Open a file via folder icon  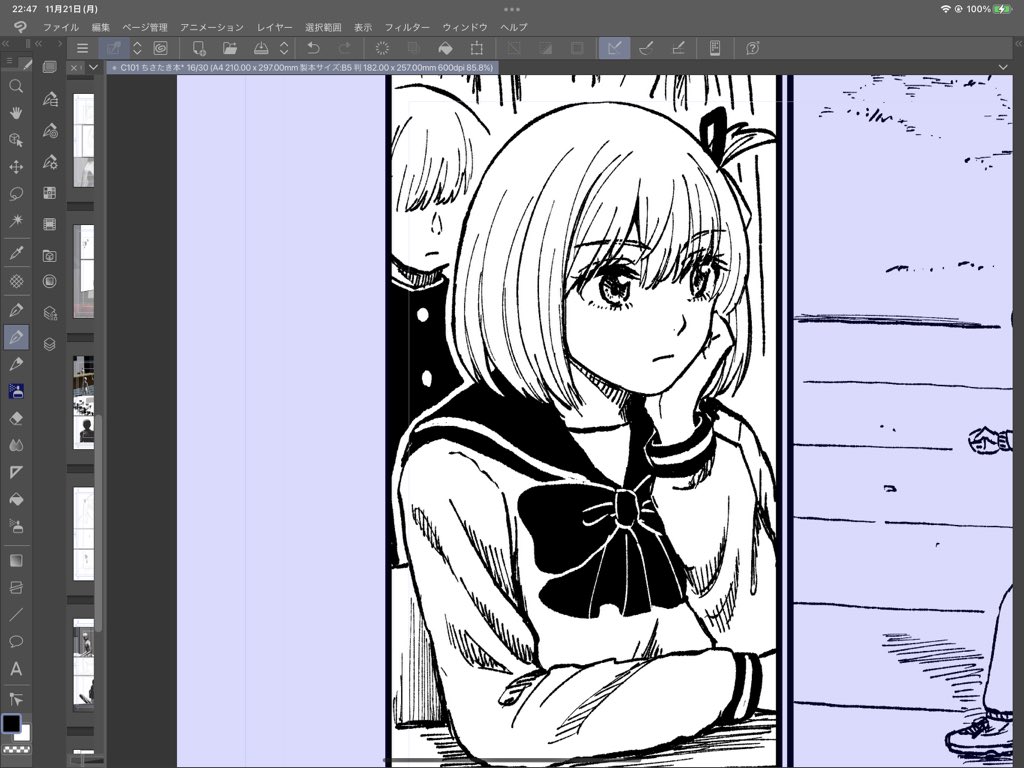click(230, 48)
